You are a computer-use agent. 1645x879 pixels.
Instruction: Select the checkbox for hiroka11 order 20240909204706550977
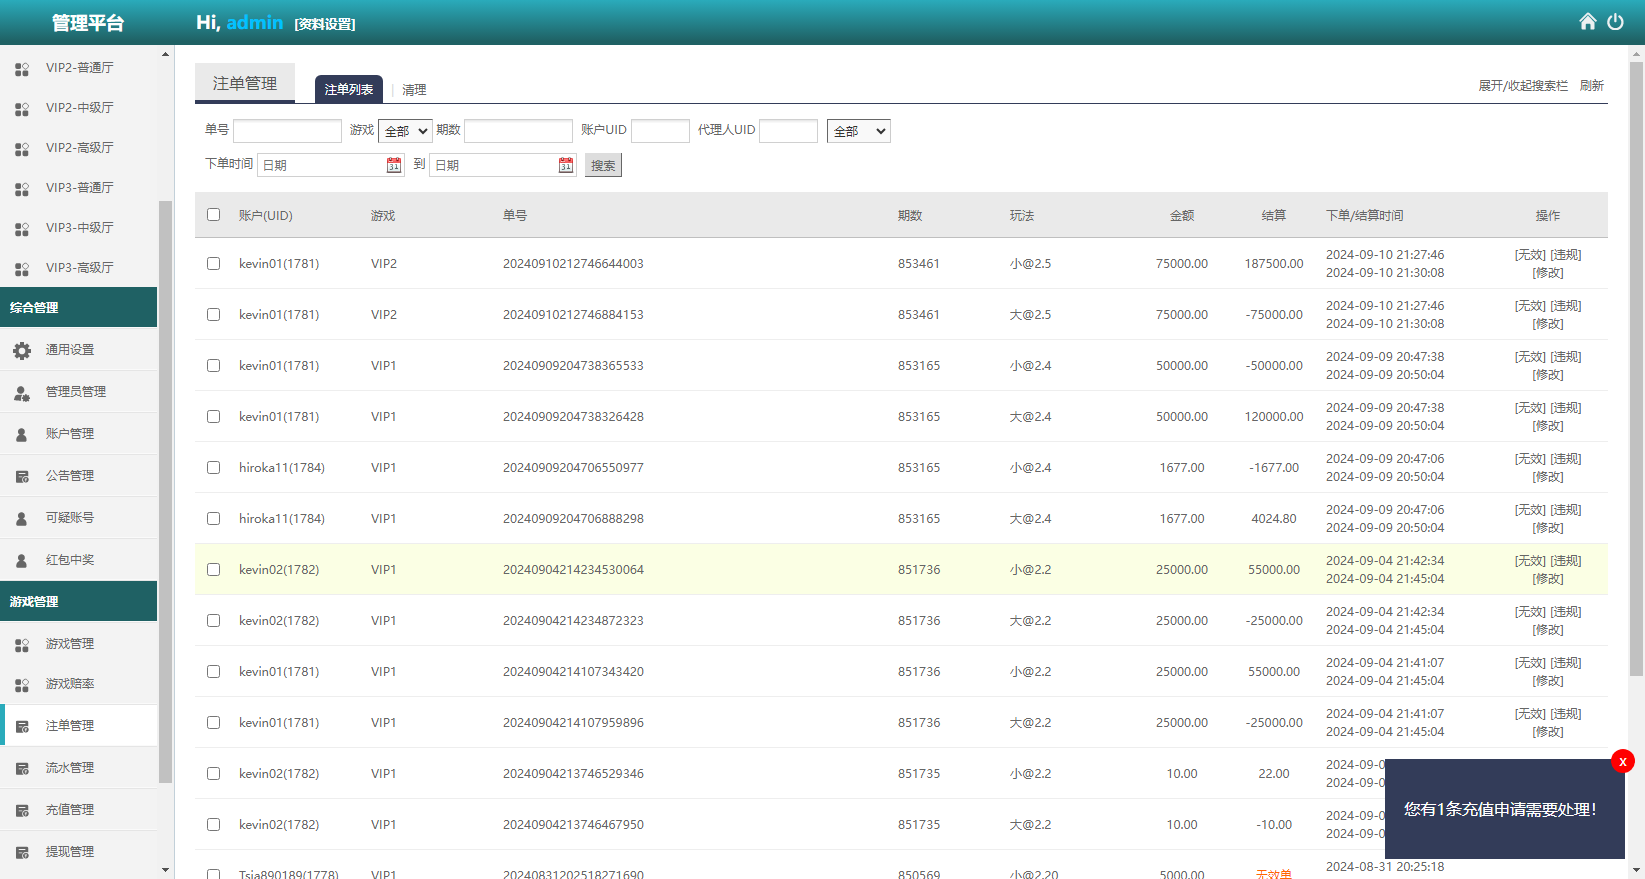coord(213,468)
